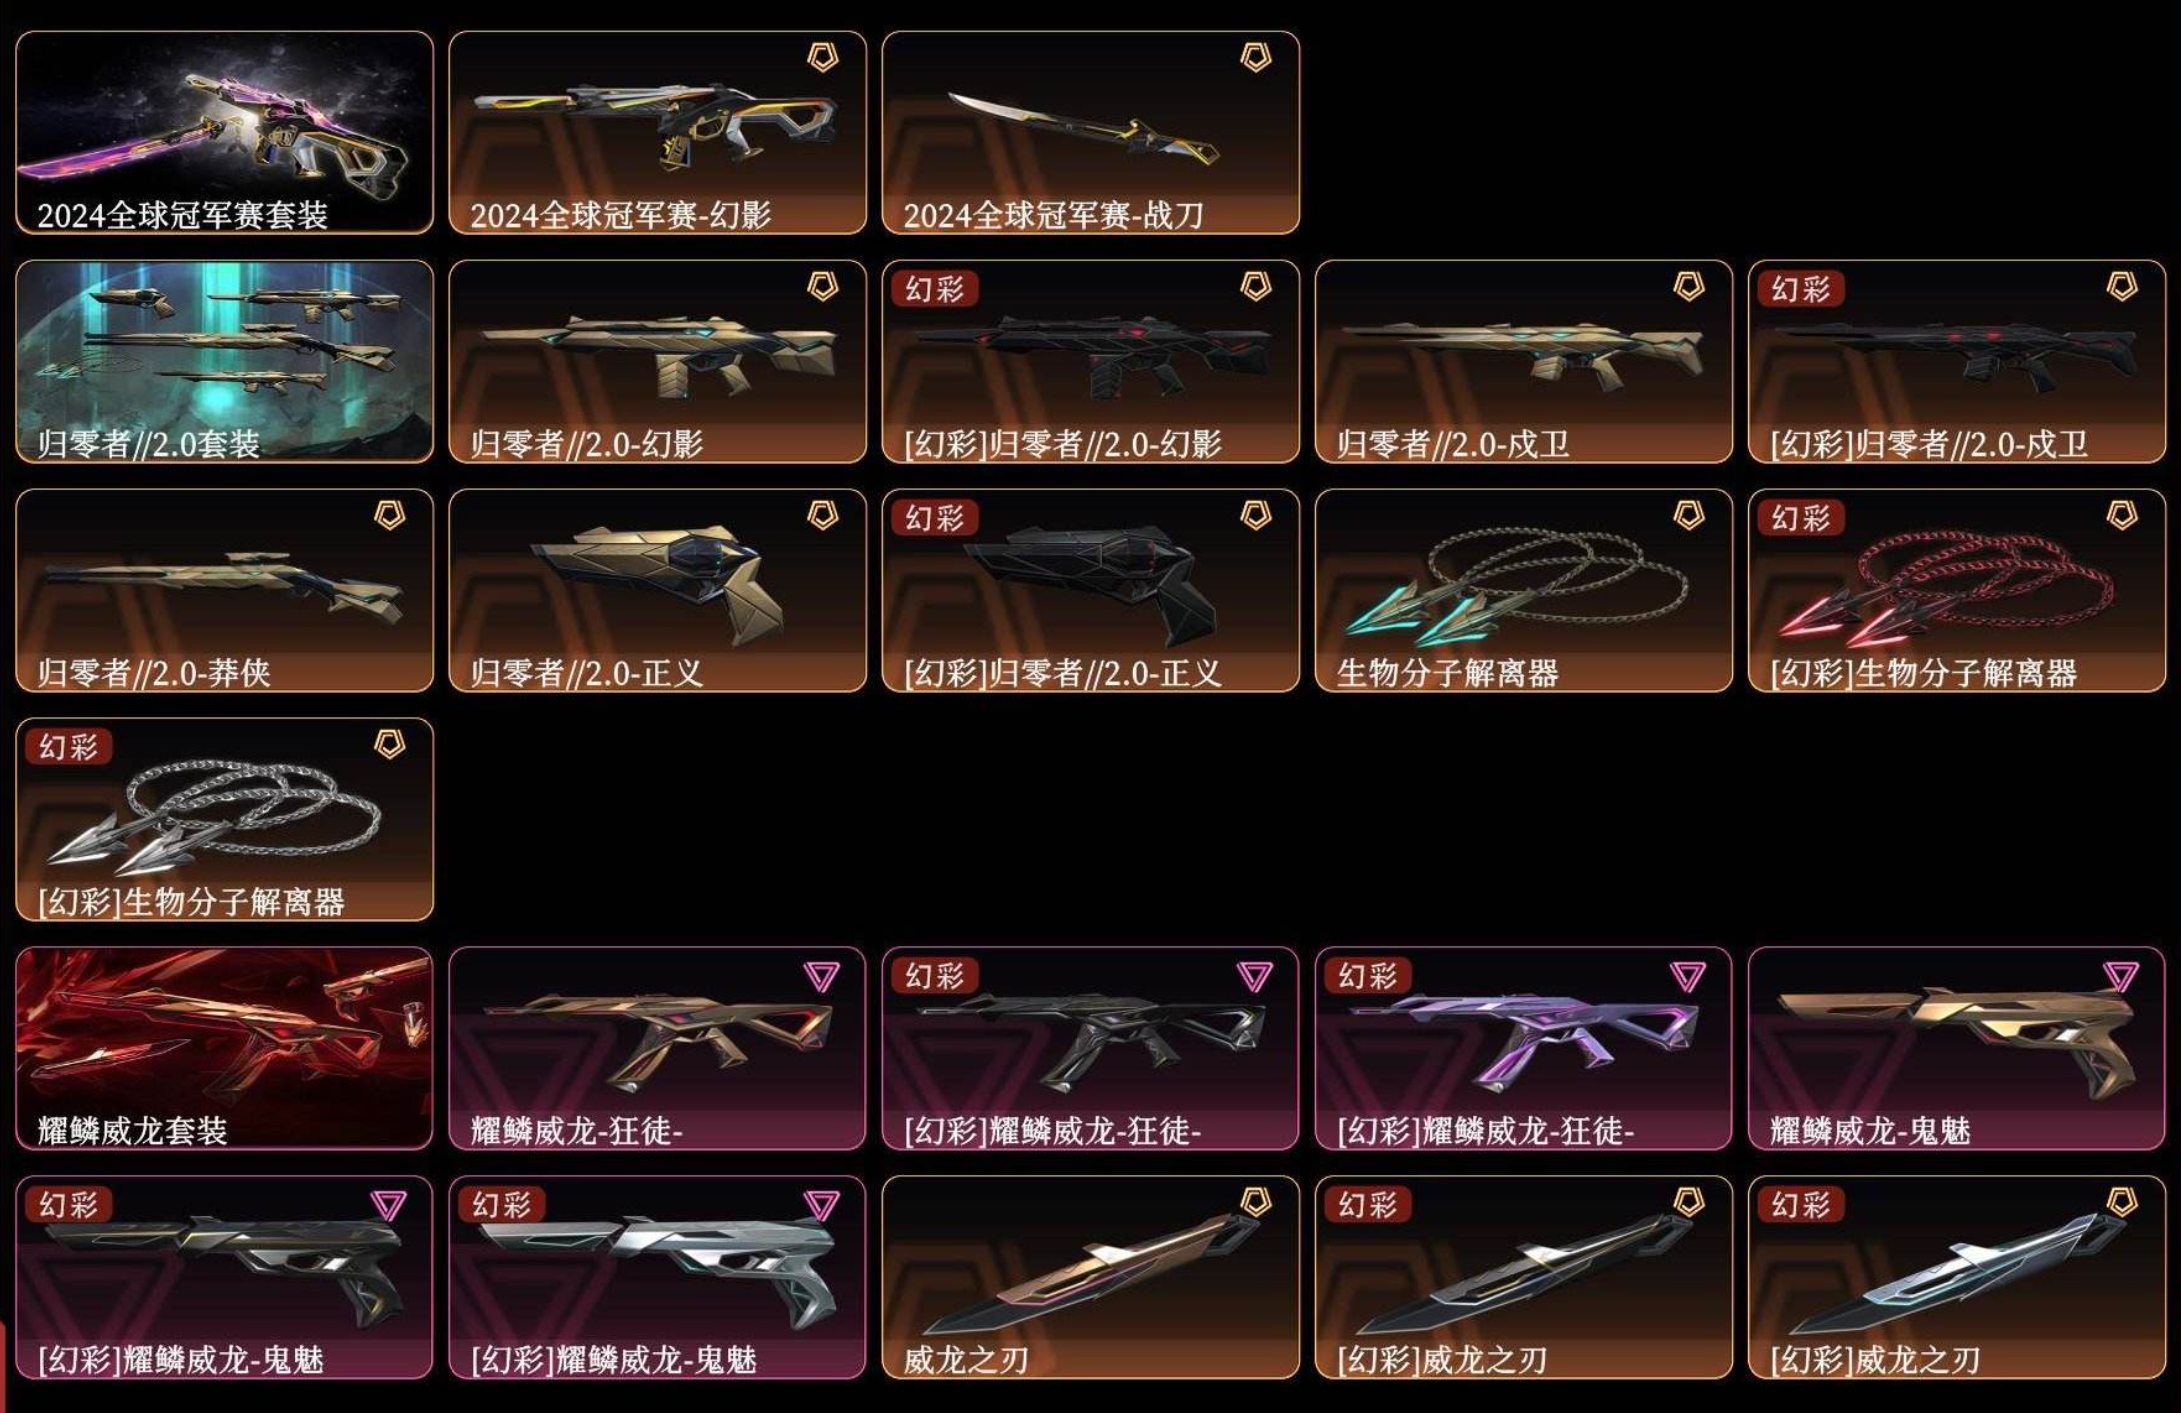Viewport: 2181px width, 1413px height.
Task: Click the 幻彩 badge on silver 生物分子解离器
Action: (68, 747)
